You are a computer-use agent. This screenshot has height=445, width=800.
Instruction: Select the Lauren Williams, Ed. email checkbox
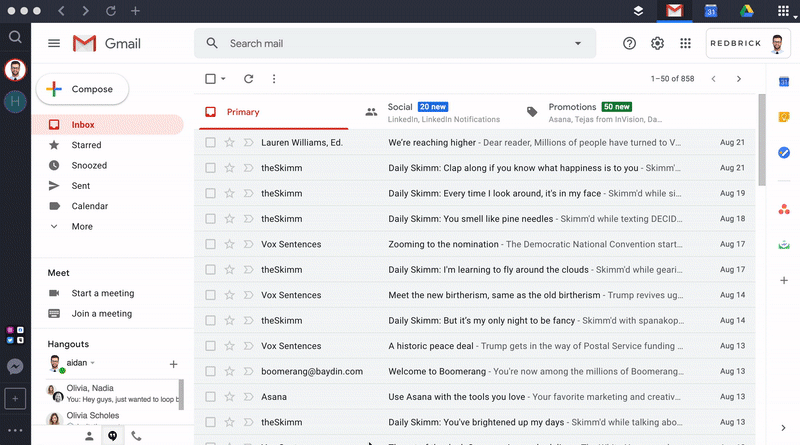(x=210, y=142)
